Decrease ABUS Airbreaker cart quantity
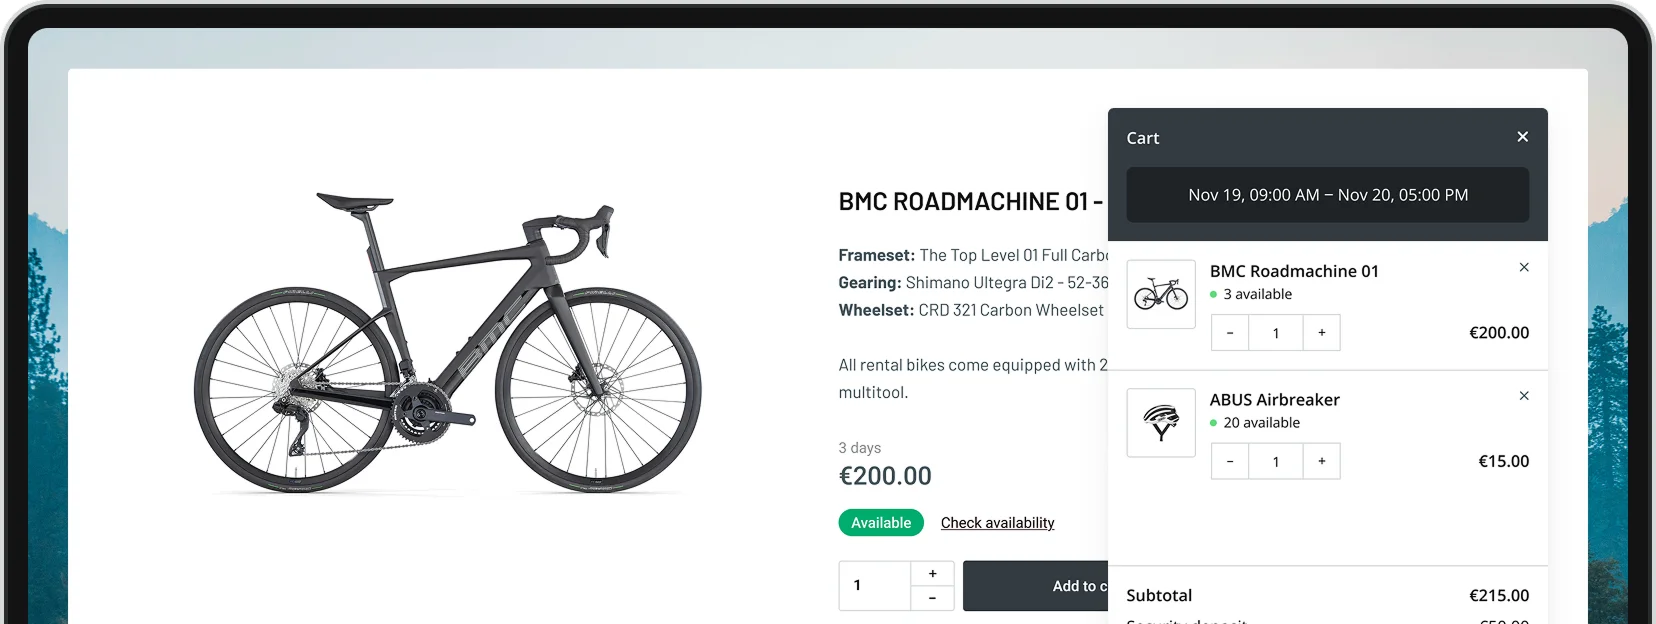This screenshot has width=1656, height=624. [x=1230, y=461]
